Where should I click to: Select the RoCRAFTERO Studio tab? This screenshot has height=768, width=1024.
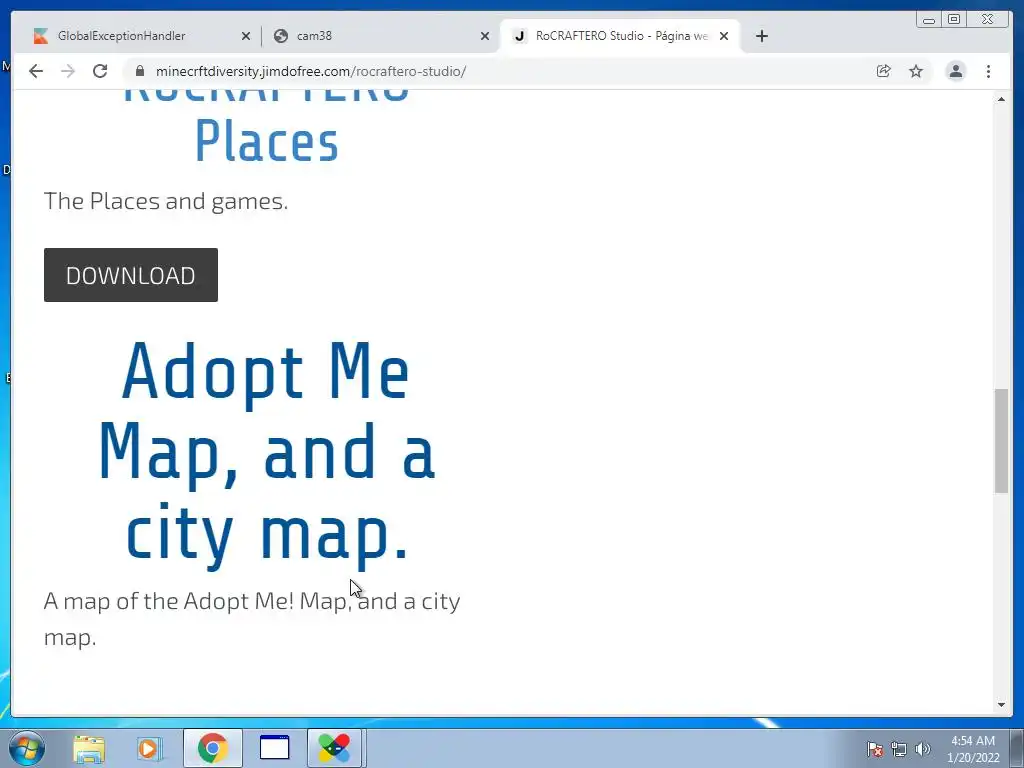pyautogui.click(x=619, y=36)
